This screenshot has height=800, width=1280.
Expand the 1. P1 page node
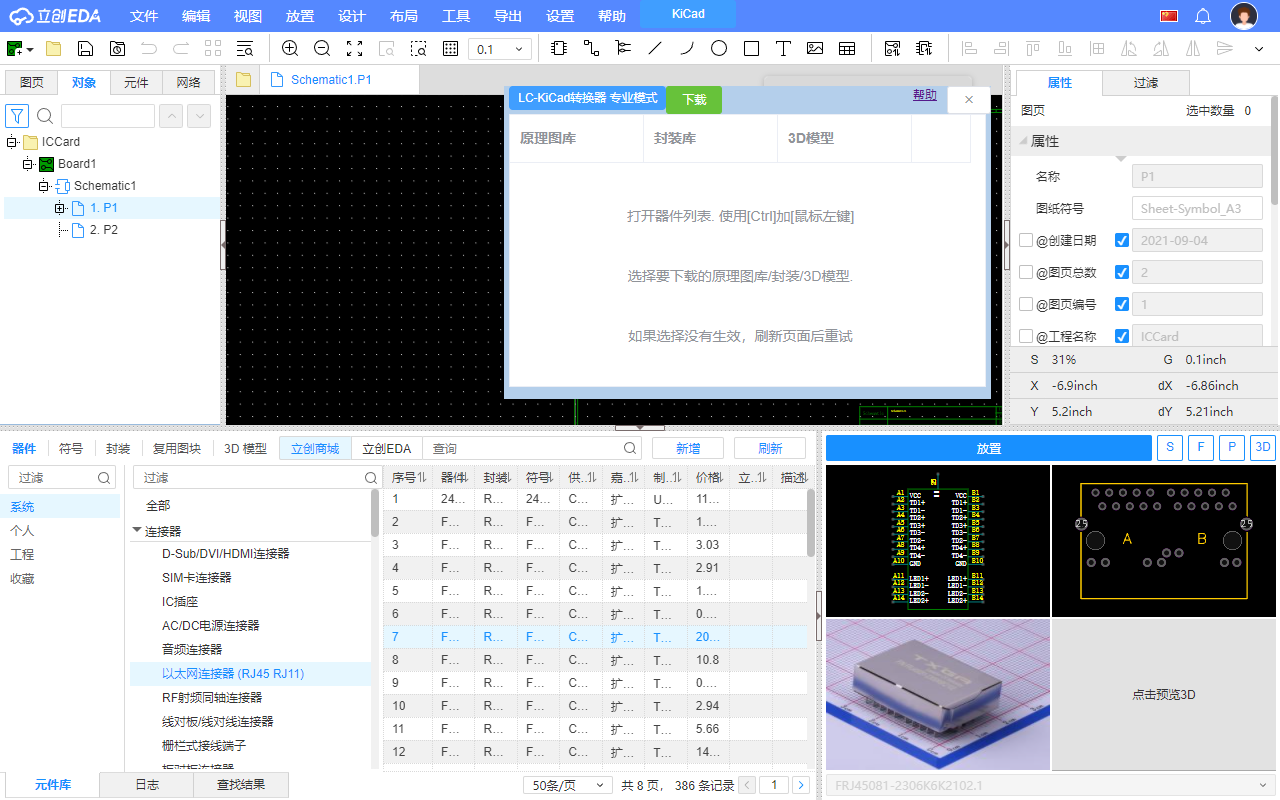[x=60, y=208]
